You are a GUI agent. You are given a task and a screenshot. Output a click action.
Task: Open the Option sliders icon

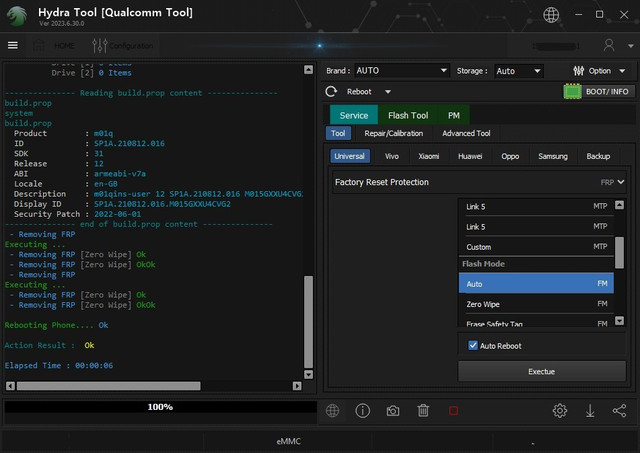578,71
